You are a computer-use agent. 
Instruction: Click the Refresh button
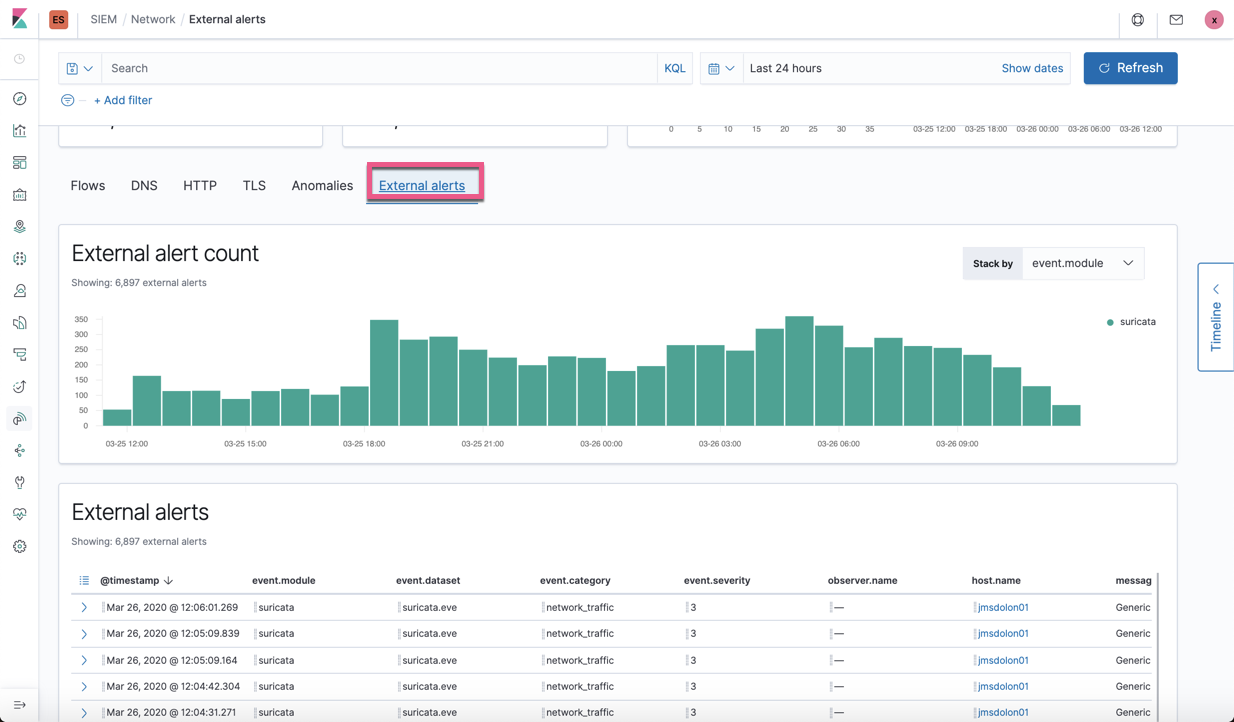1130,68
